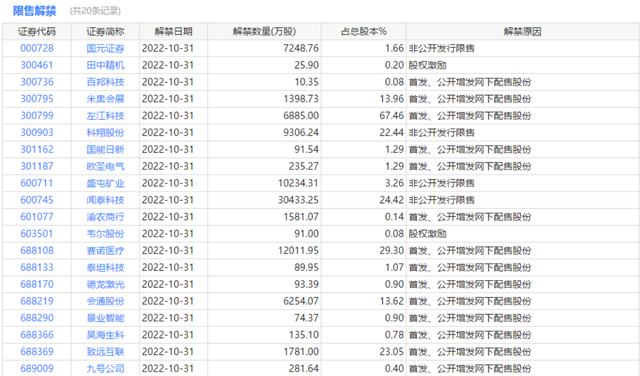Open stock code 603501
The image size is (640, 376).
pyautogui.click(x=37, y=234)
